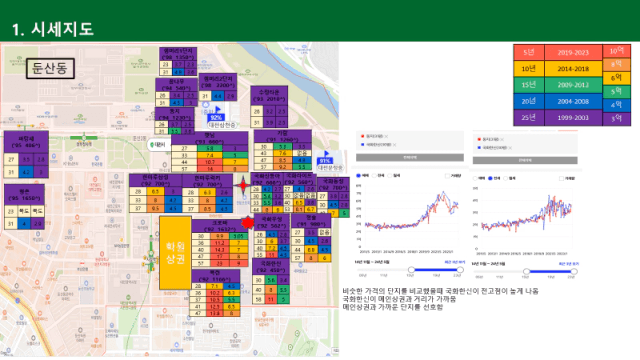The height and width of the screenshot is (360, 640).
Task: Open the blue recent-3-years link under the 매매 chart
Action: pyautogui.click(x=454, y=262)
